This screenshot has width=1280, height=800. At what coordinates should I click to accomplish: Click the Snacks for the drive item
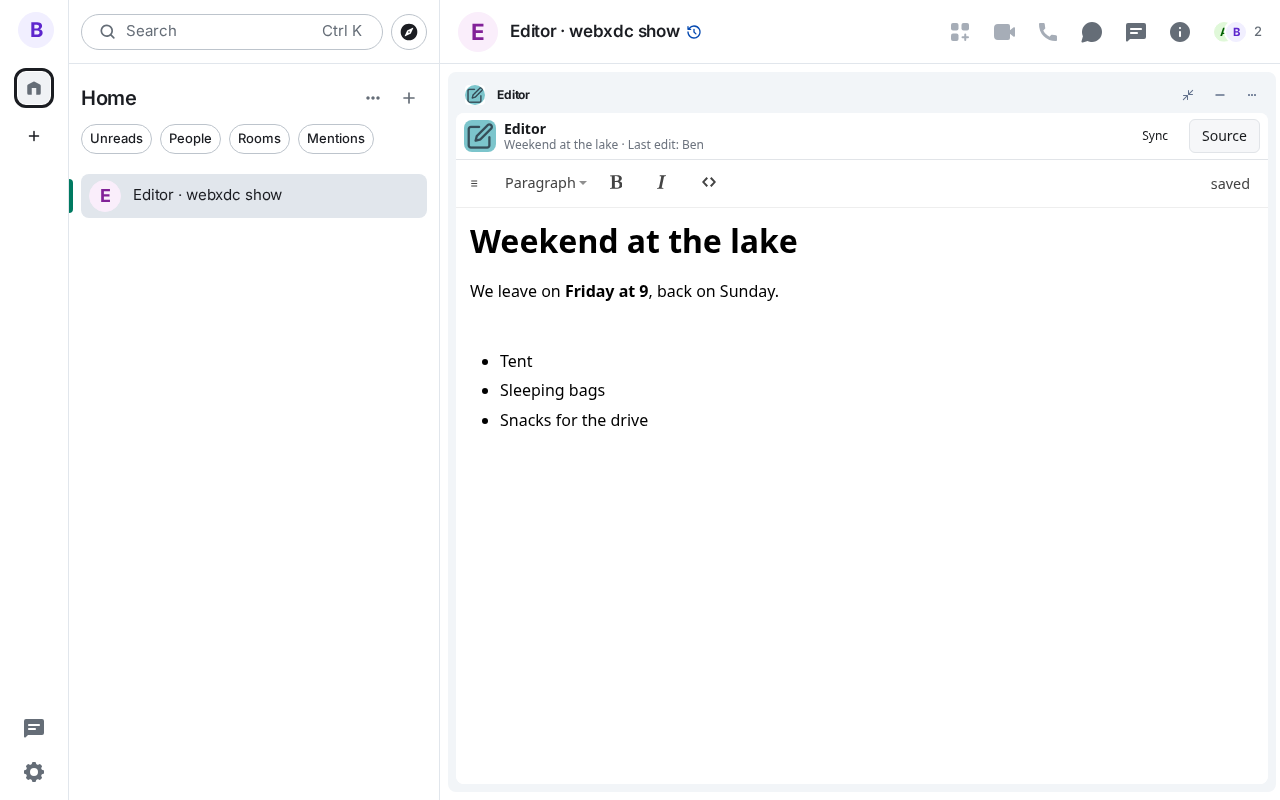point(574,420)
